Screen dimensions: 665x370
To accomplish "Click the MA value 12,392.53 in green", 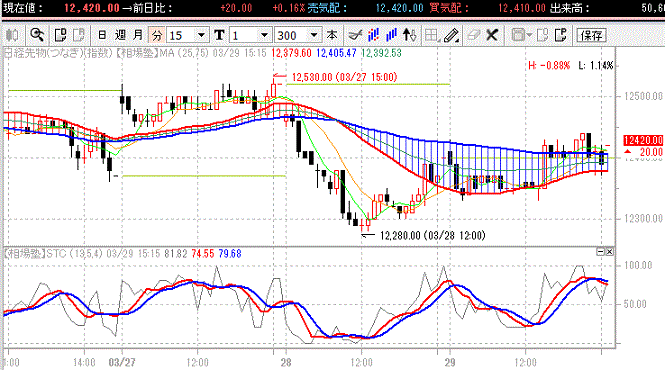I will [x=381, y=53].
